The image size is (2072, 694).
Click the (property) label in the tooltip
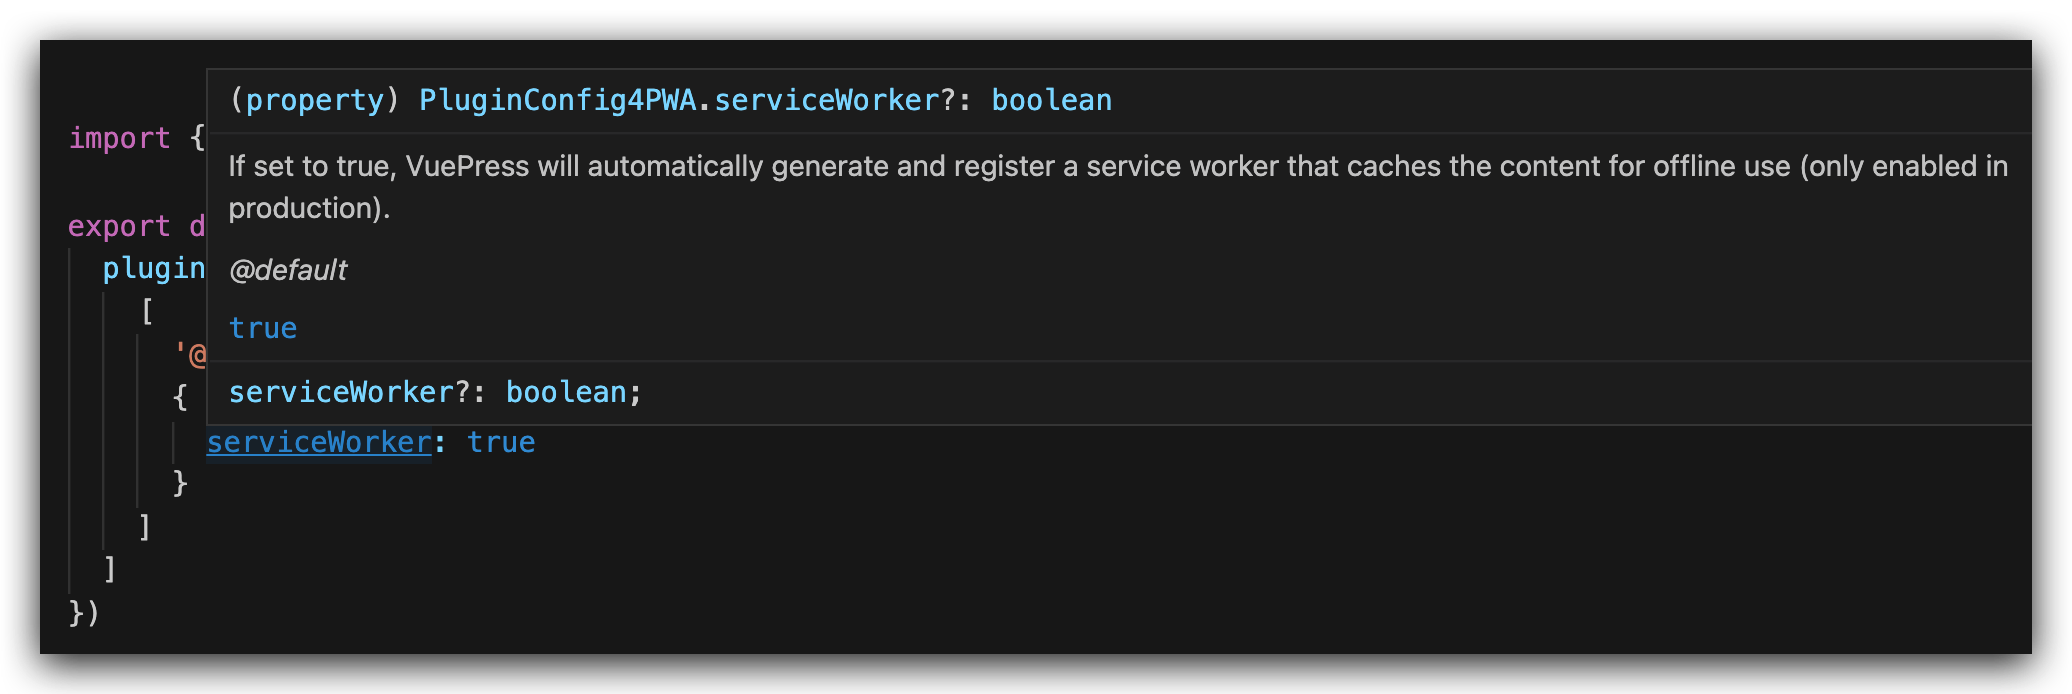pyautogui.click(x=314, y=100)
